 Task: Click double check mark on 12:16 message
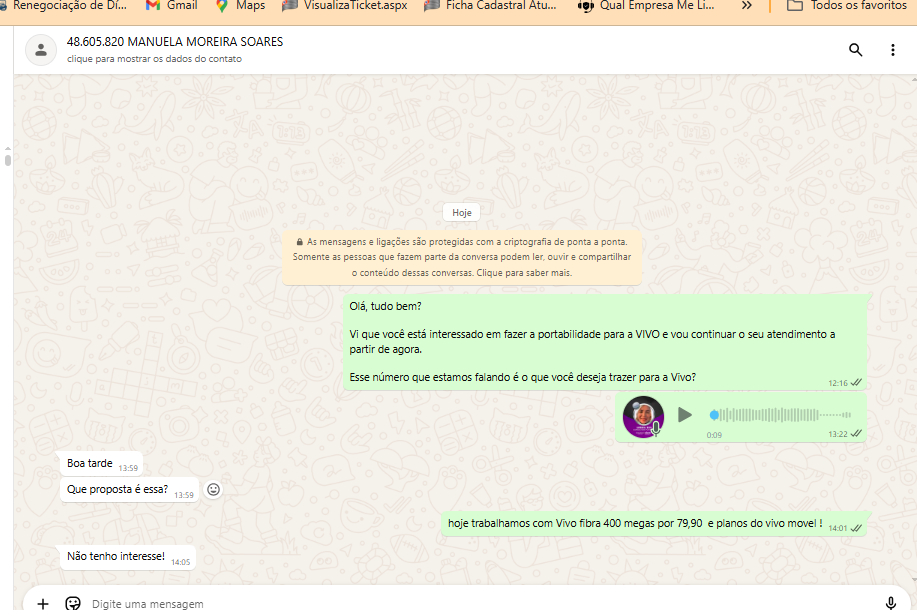coord(856,382)
